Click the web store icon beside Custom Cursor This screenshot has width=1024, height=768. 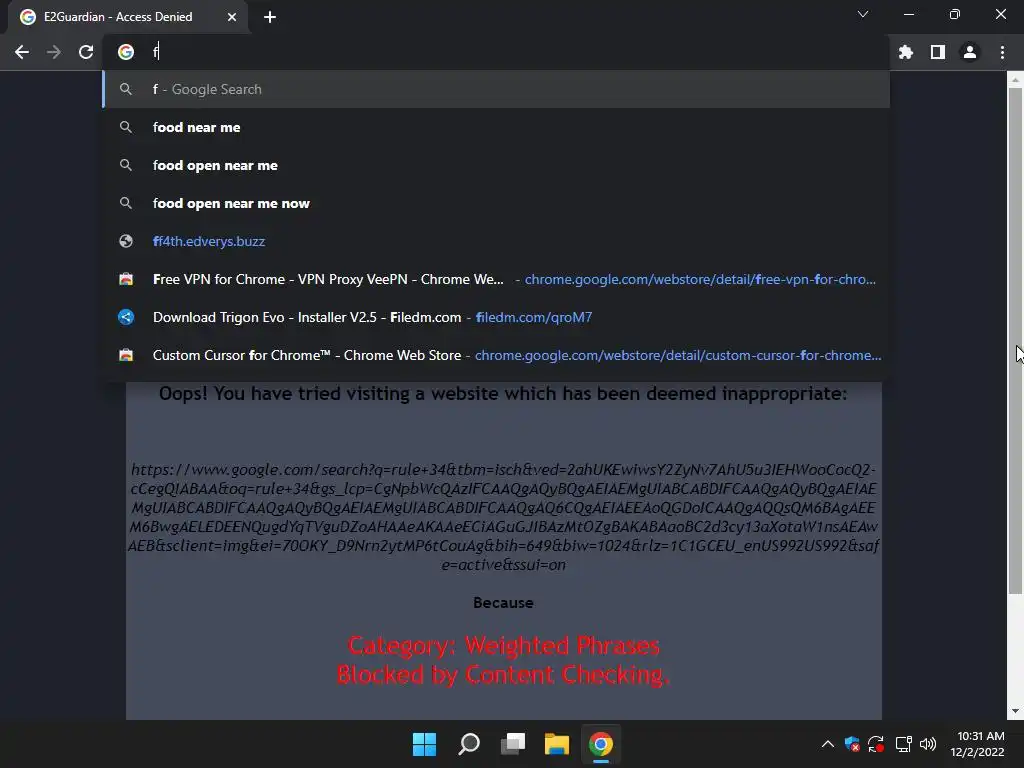click(x=126, y=355)
